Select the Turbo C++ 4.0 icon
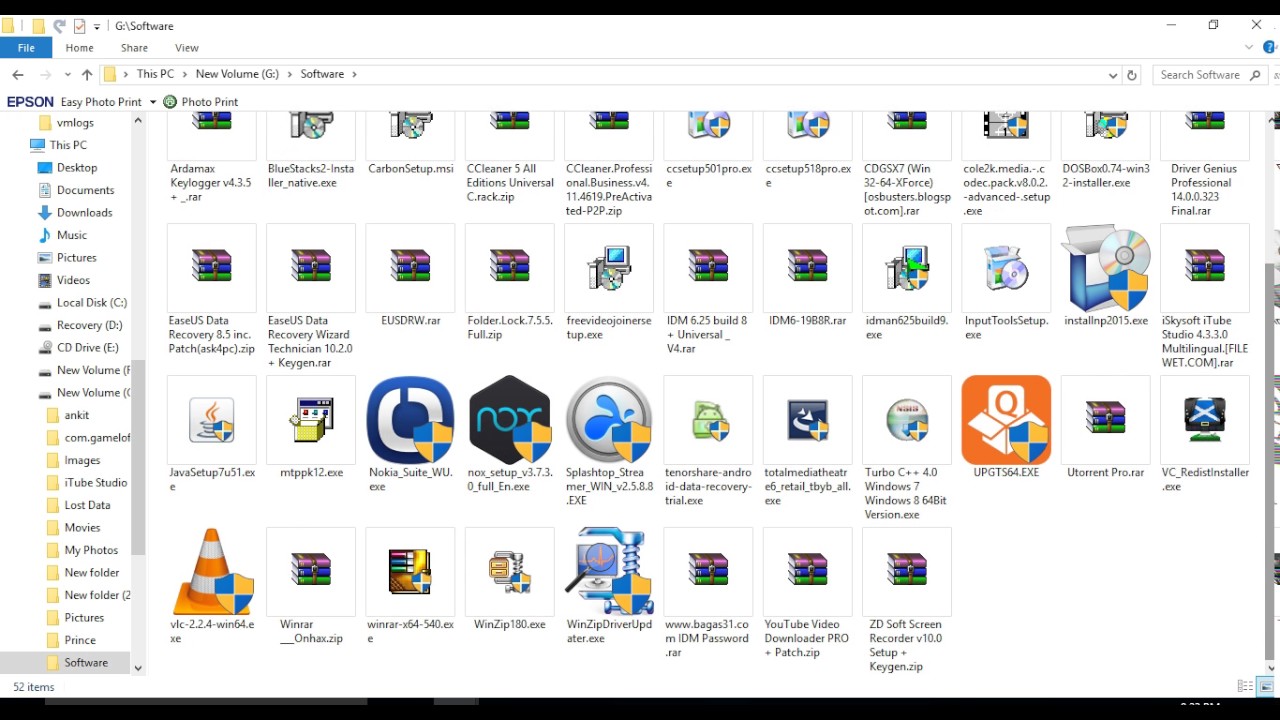The width and height of the screenshot is (1280, 720). [907, 420]
